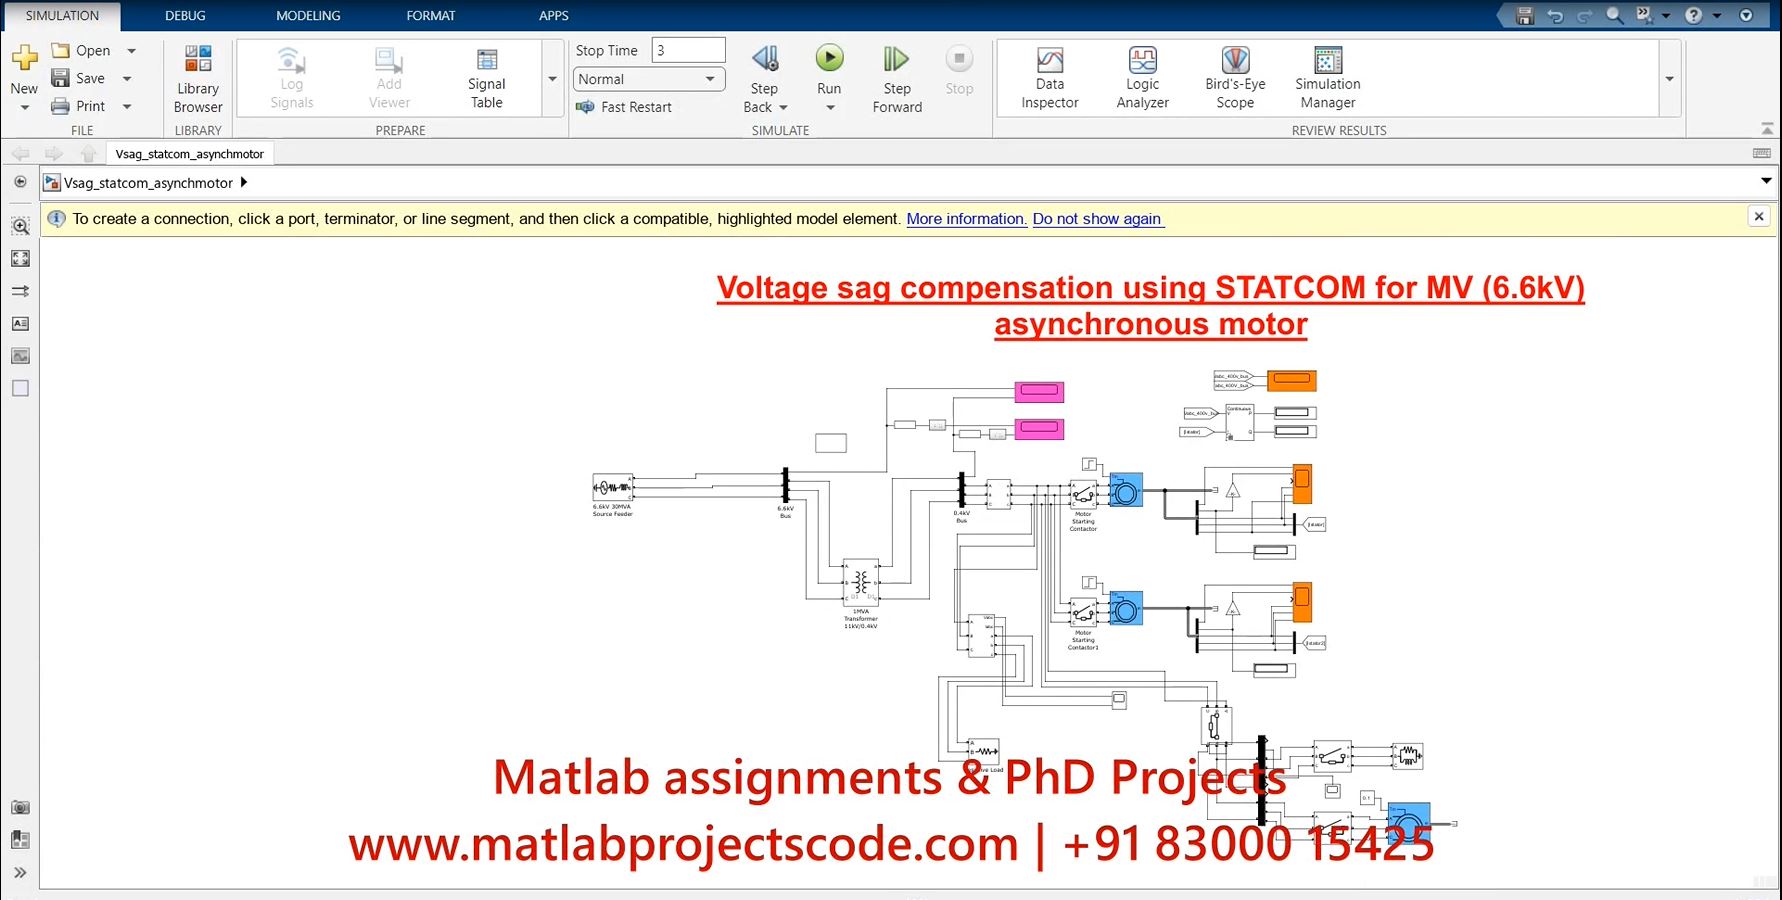Select the top blue asynchronous motor block
Viewport: 1782px width, 900px height.
point(1126,490)
